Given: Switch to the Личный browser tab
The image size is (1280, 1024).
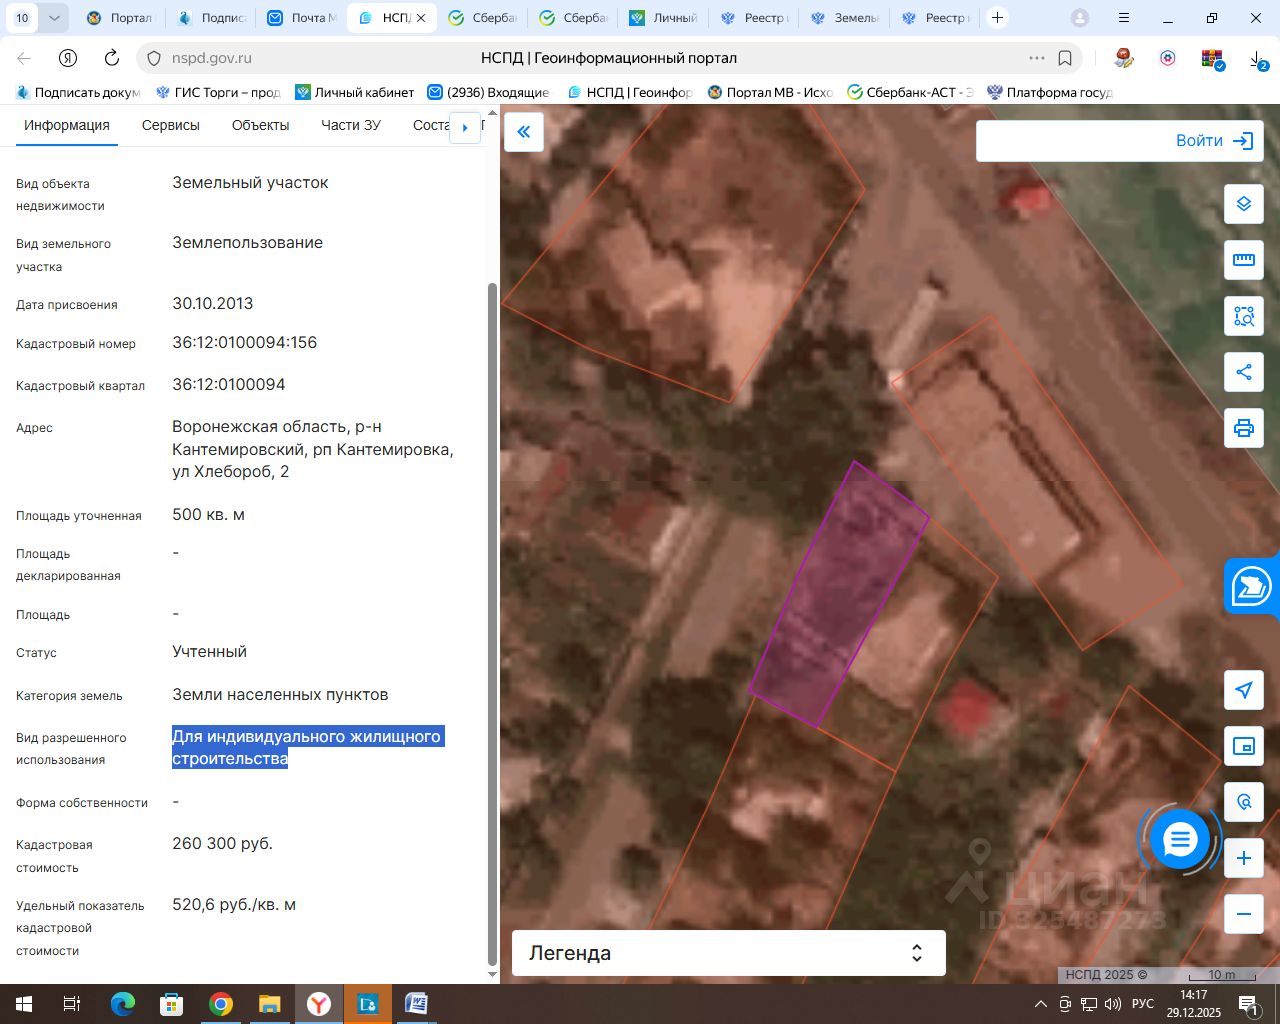Looking at the screenshot, I should [x=663, y=18].
